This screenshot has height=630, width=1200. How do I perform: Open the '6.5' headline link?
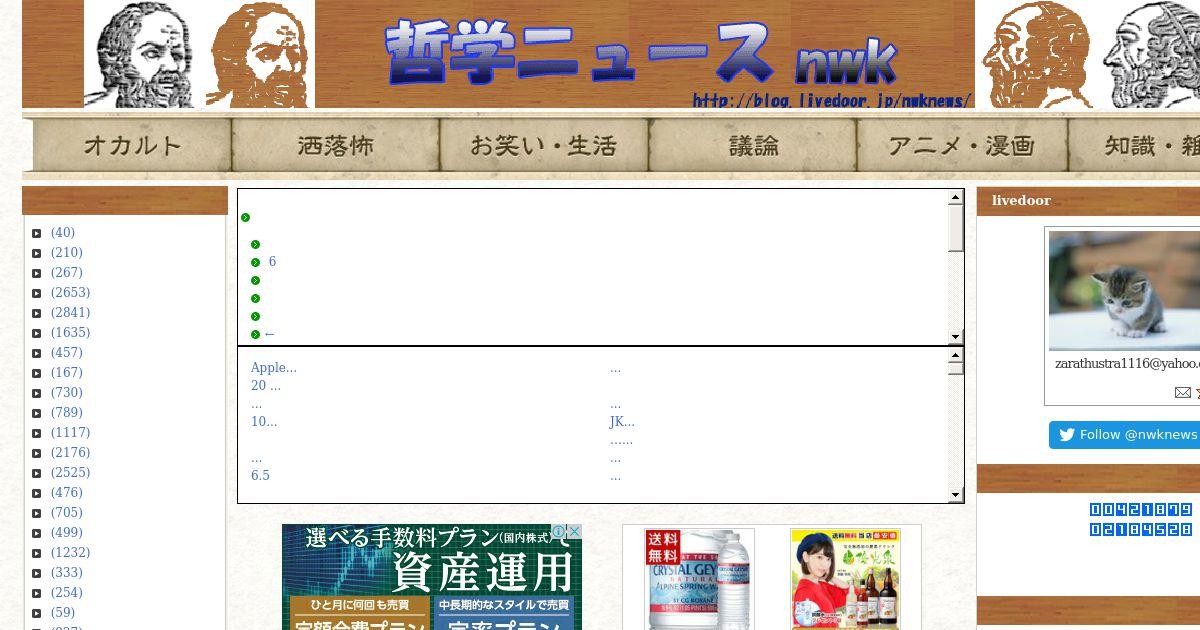(x=260, y=476)
